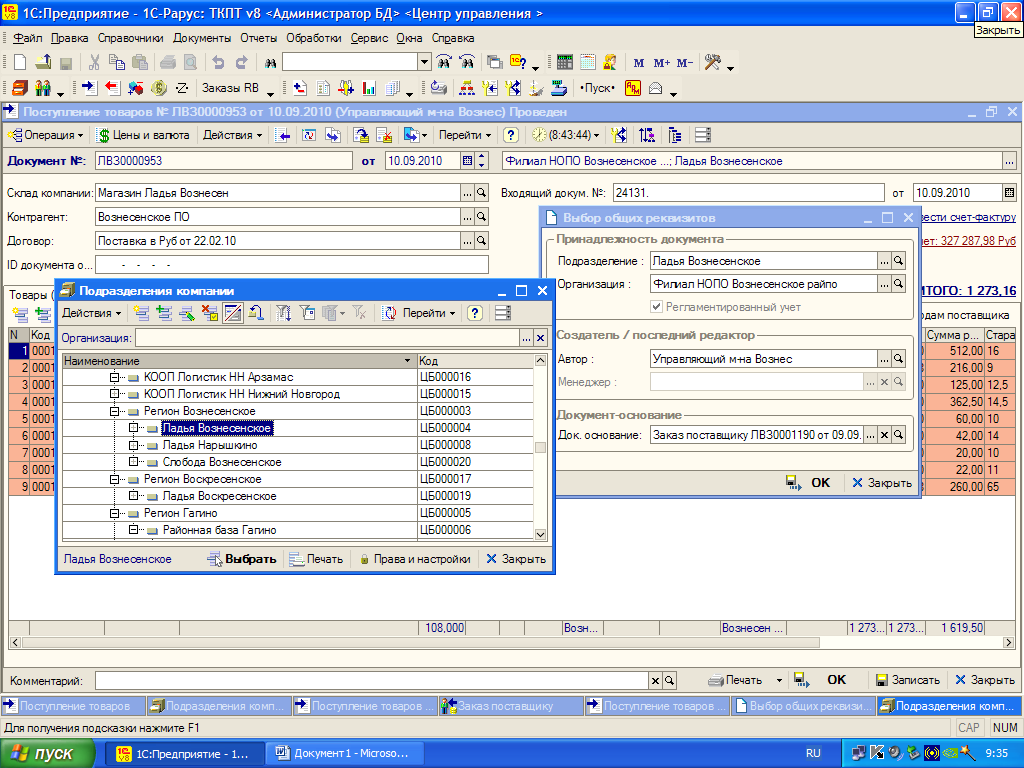Open search combo box dropdown in main toolbar
1024x768 pixels.
point(424,62)
